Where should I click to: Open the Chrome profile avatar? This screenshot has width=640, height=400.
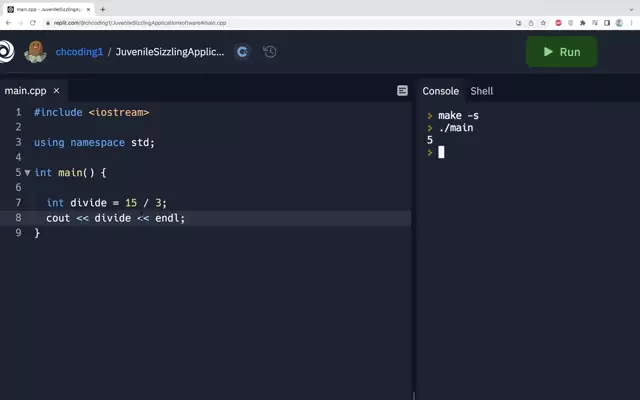point(619,23)
